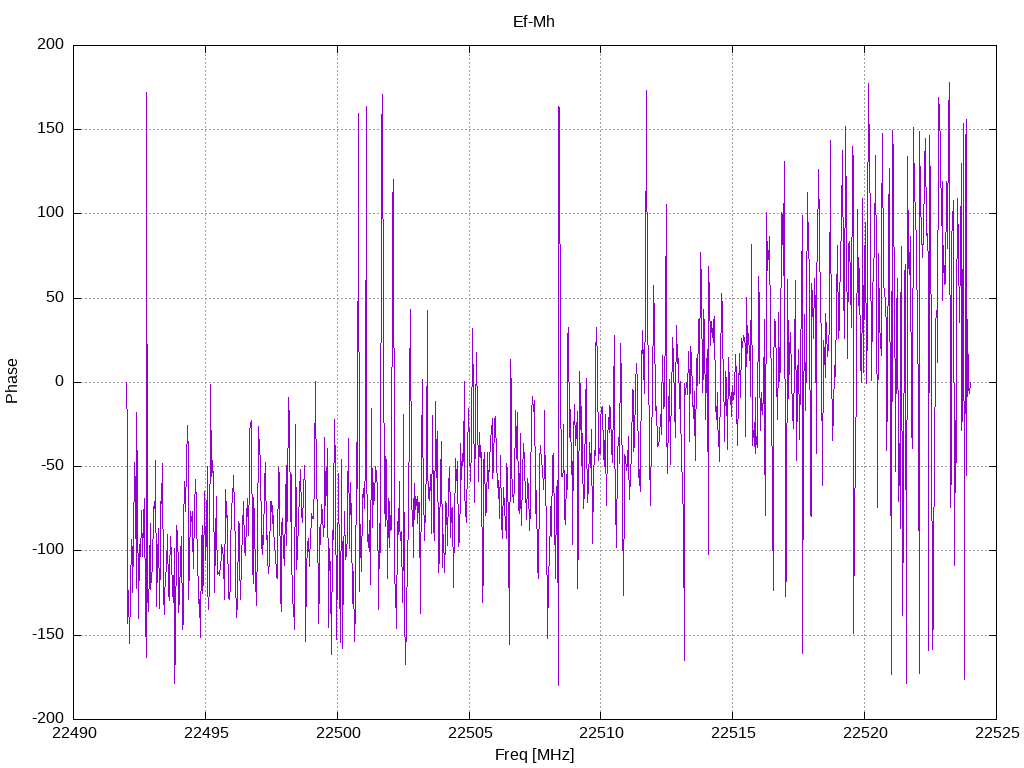The image size is (1024, 768).
Task: Click the x-axis tick label 22495
Action: [x=206, y=733]
